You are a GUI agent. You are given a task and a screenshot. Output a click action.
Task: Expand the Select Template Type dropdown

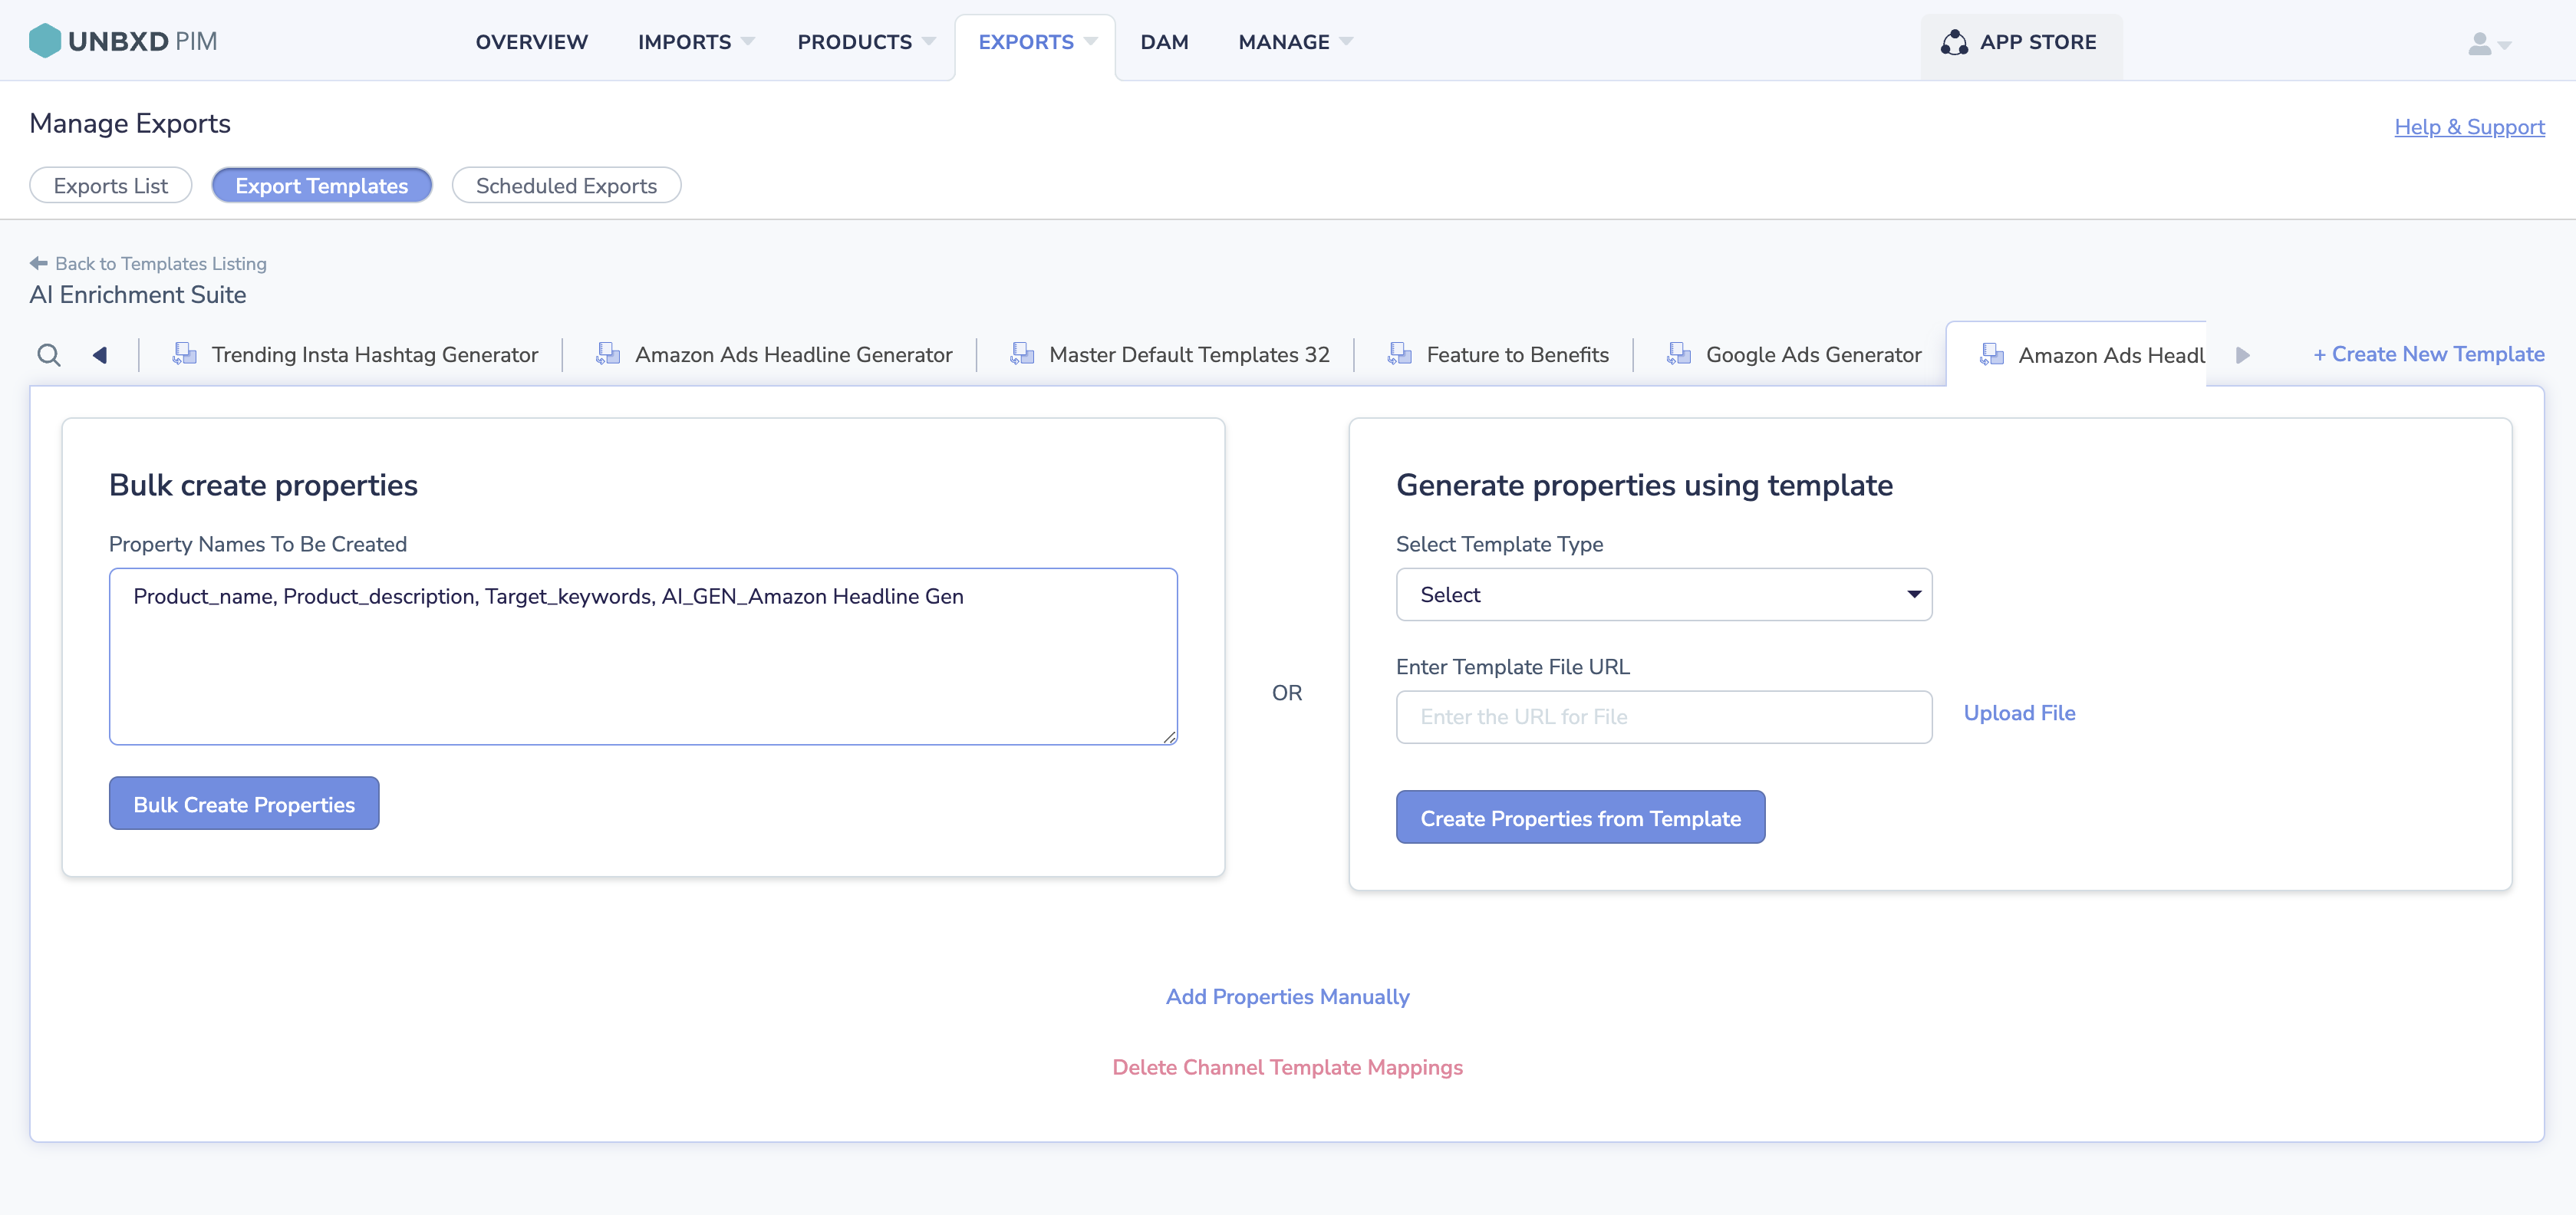pos(1663,595)
